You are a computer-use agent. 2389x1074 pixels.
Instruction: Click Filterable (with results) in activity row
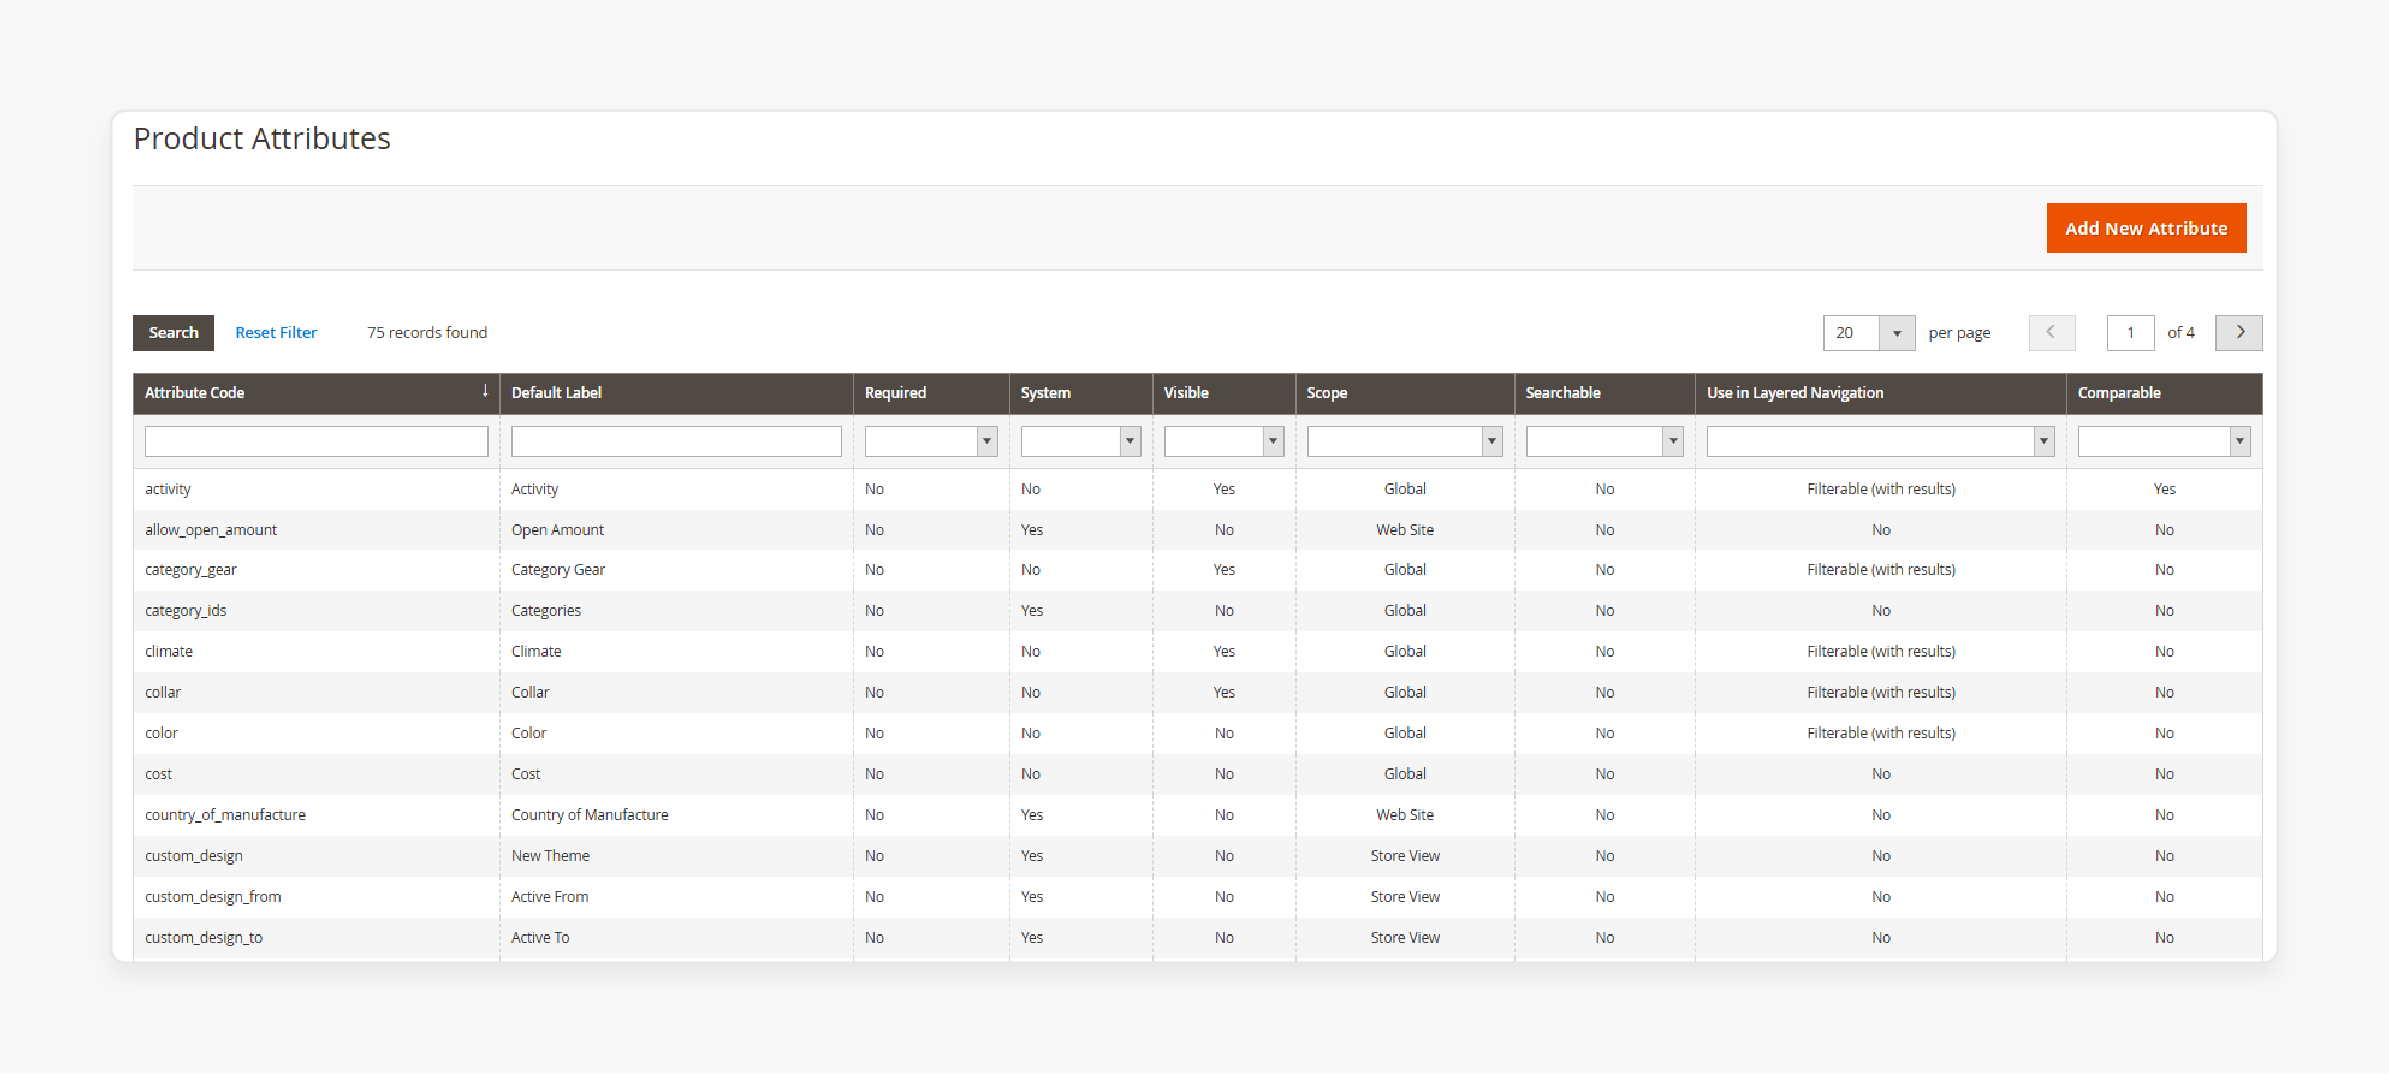[x=1880, y=489]
